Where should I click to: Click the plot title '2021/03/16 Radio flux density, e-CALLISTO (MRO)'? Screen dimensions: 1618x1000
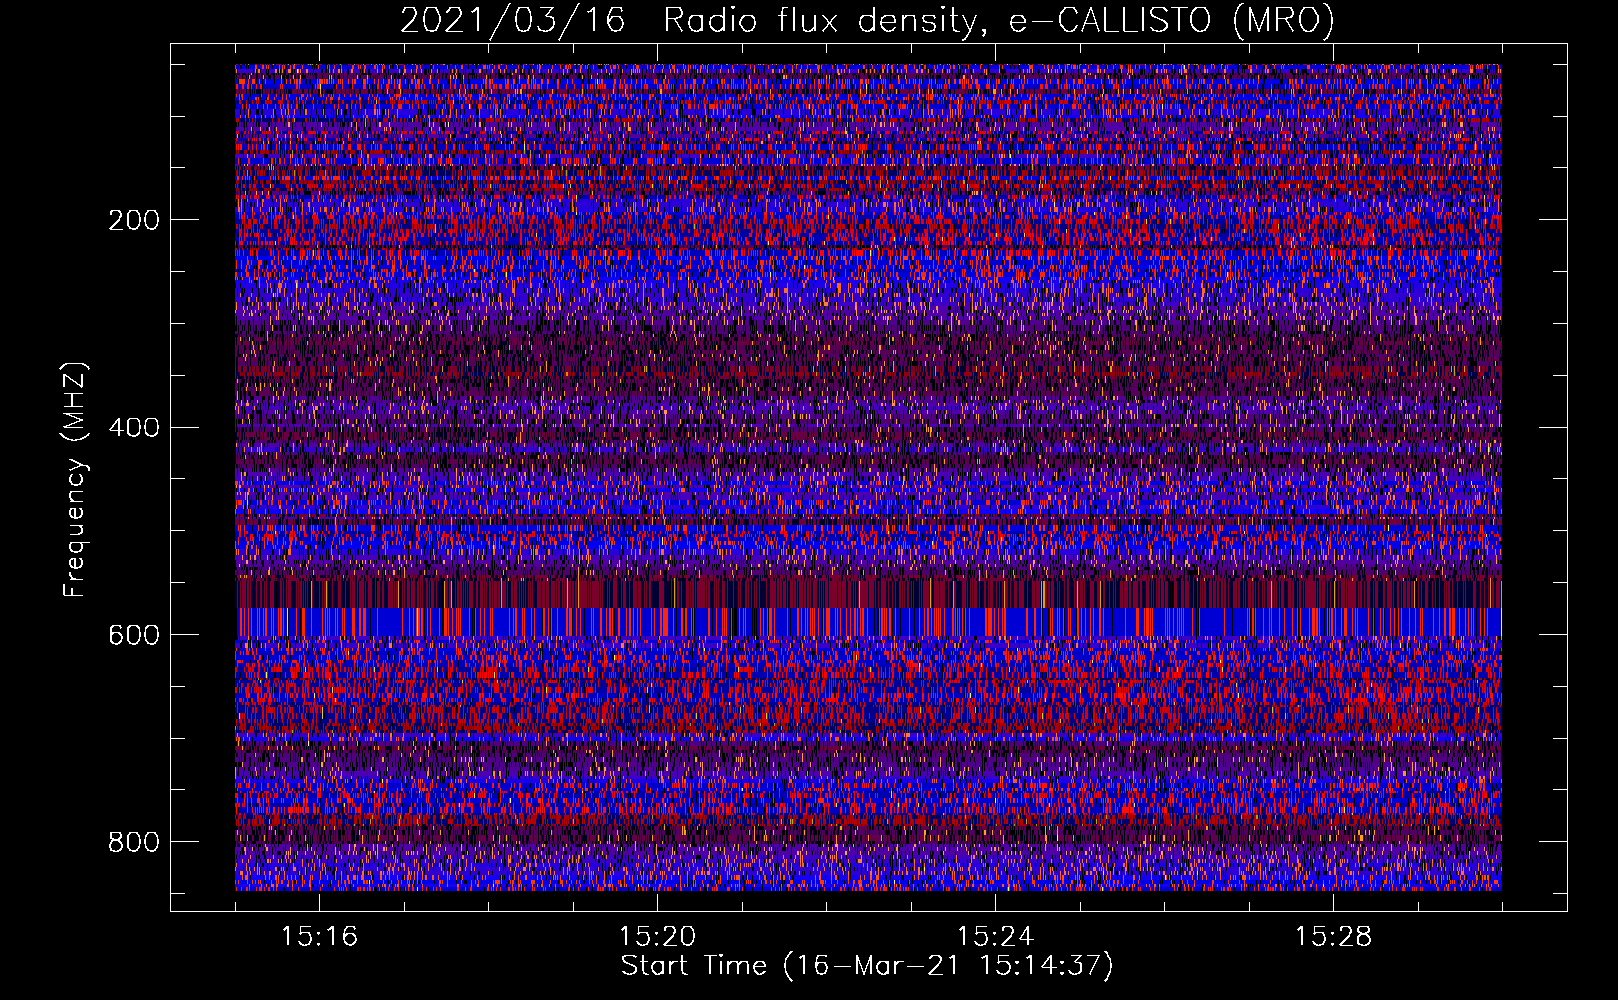point(867,20)
